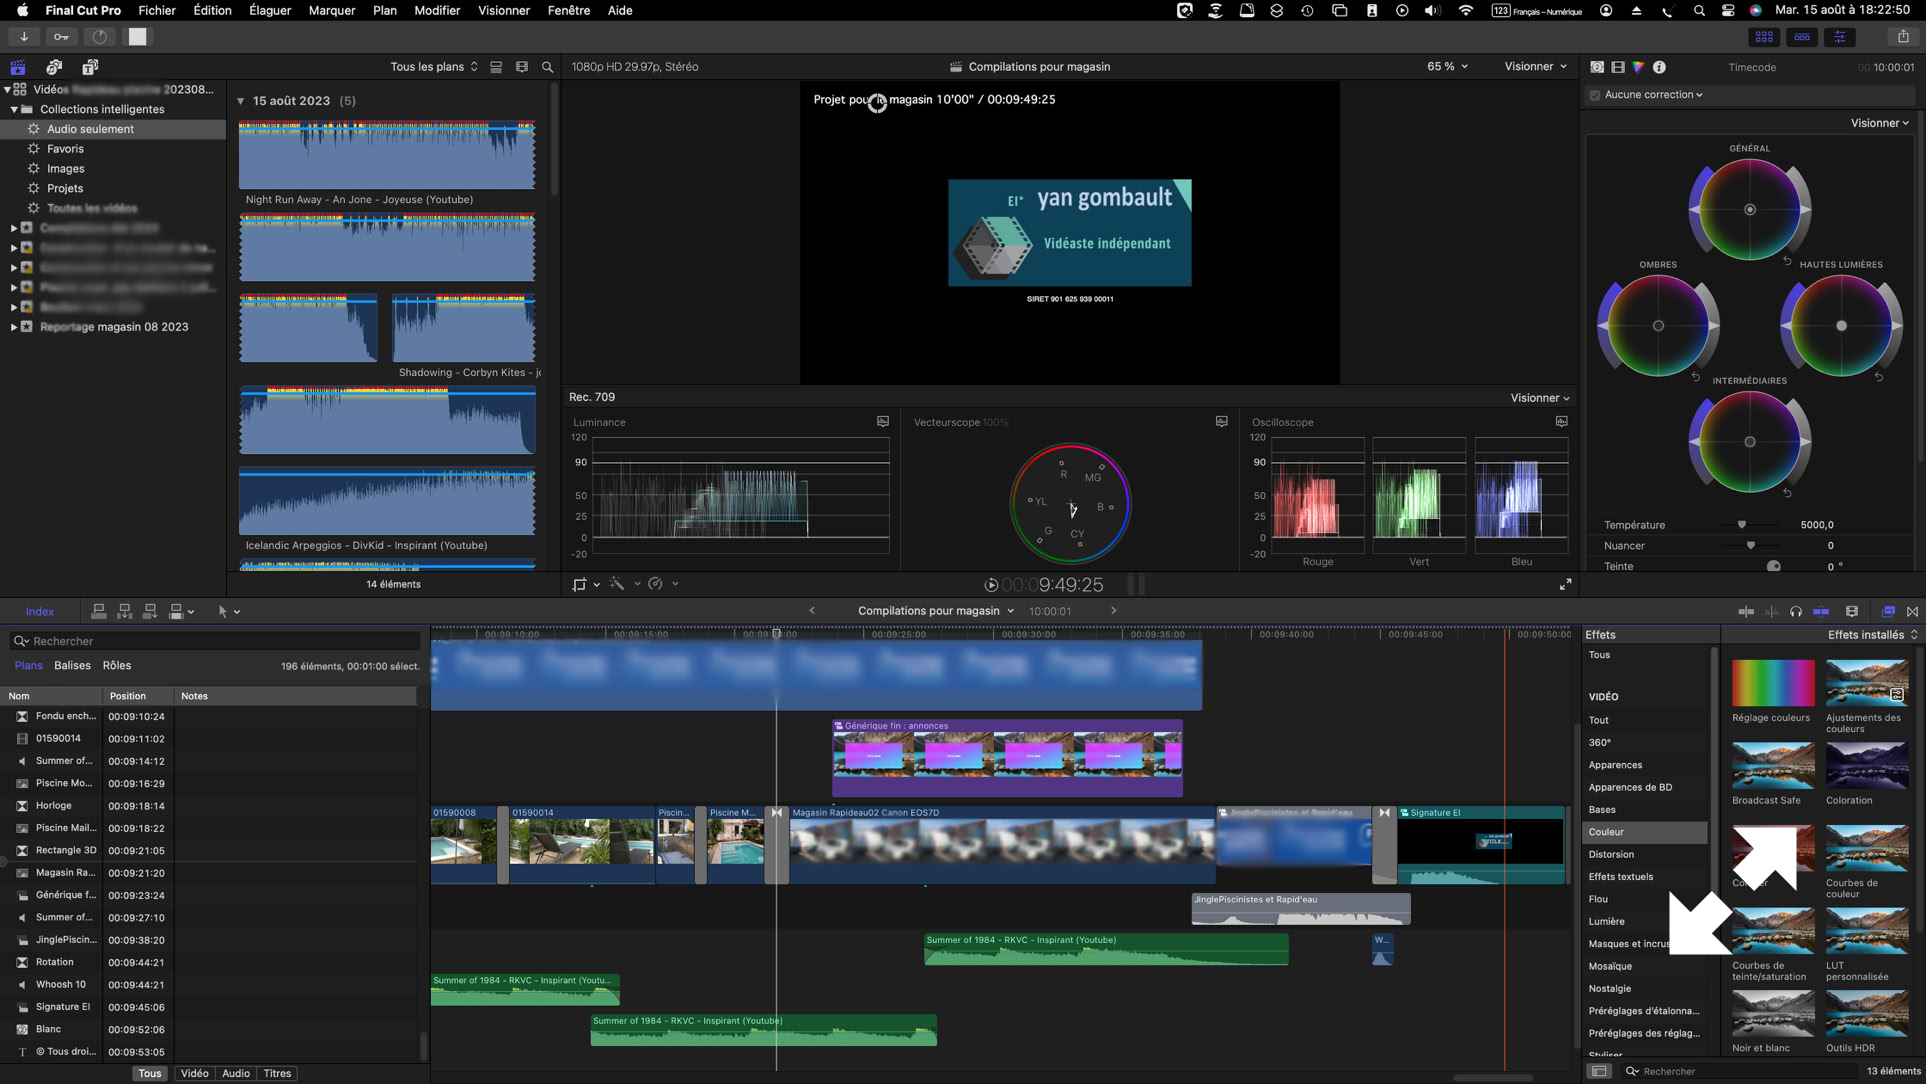
Task: Switch to the Rôles tab
Action: point(117,666)
